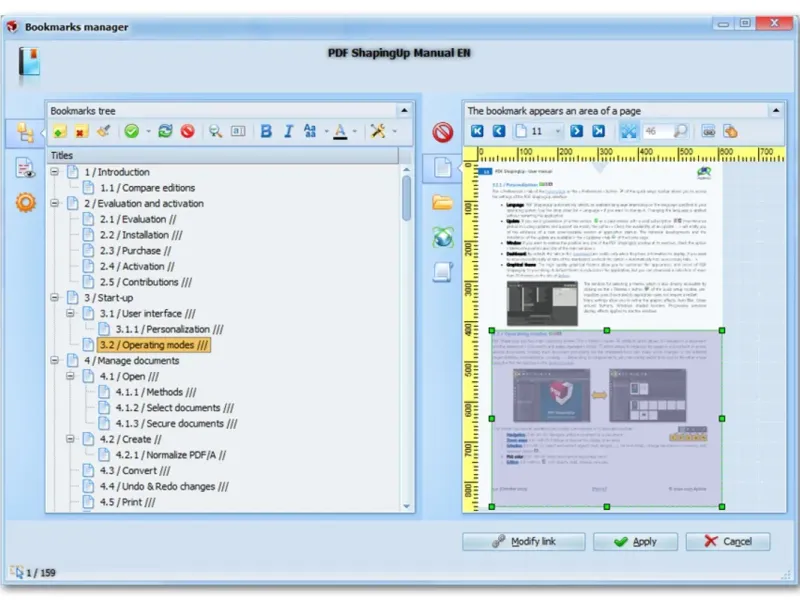Image resolution: width=800 pixels, height=600 pixels.
Task: Collapse the Bookmarks tree panel header
Action: point(404,111)
